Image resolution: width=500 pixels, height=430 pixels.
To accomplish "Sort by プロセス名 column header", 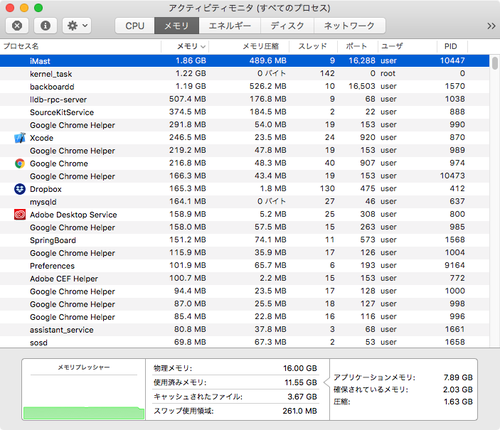I will 80,46.
